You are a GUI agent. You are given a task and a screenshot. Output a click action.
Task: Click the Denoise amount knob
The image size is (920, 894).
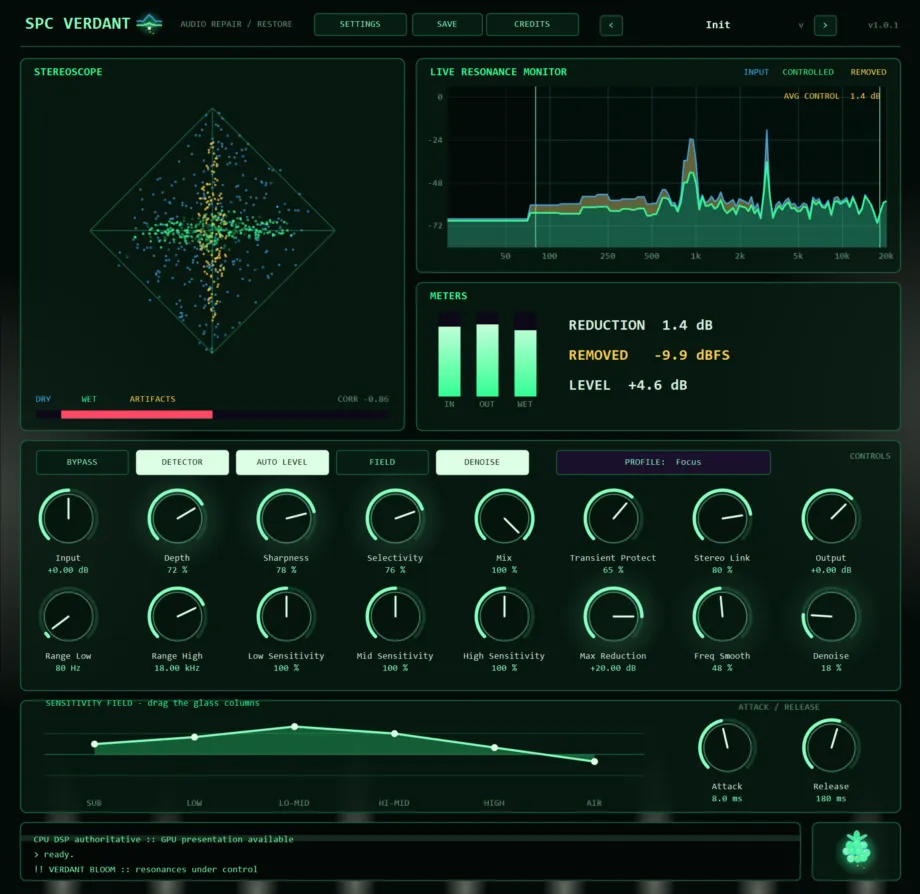[x=831, y=616]
